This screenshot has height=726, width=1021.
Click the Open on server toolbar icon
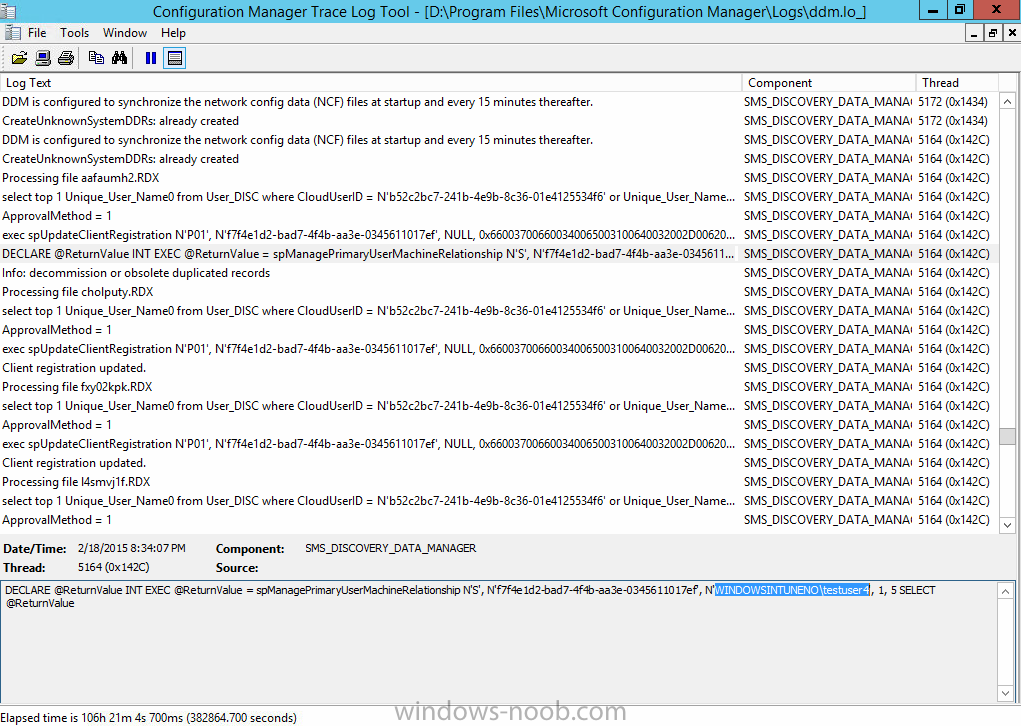pos(43,58)
